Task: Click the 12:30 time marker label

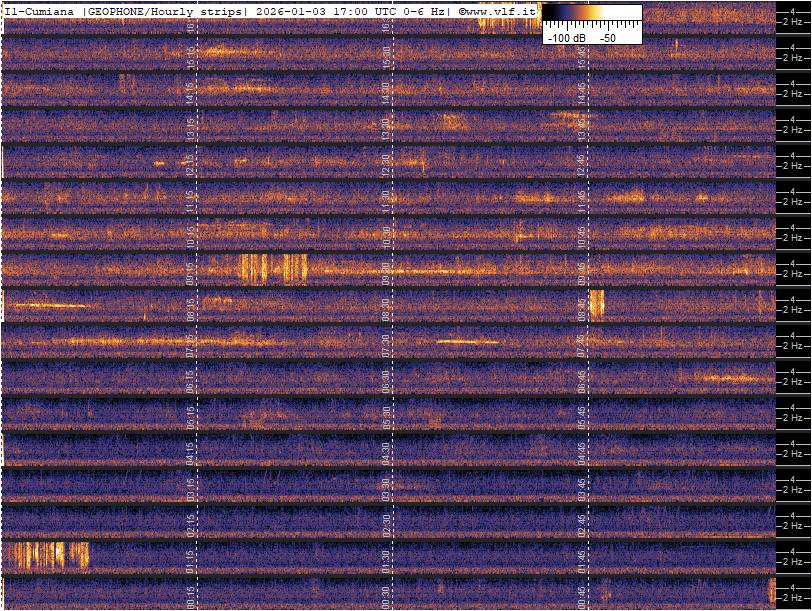Action: 386,160
